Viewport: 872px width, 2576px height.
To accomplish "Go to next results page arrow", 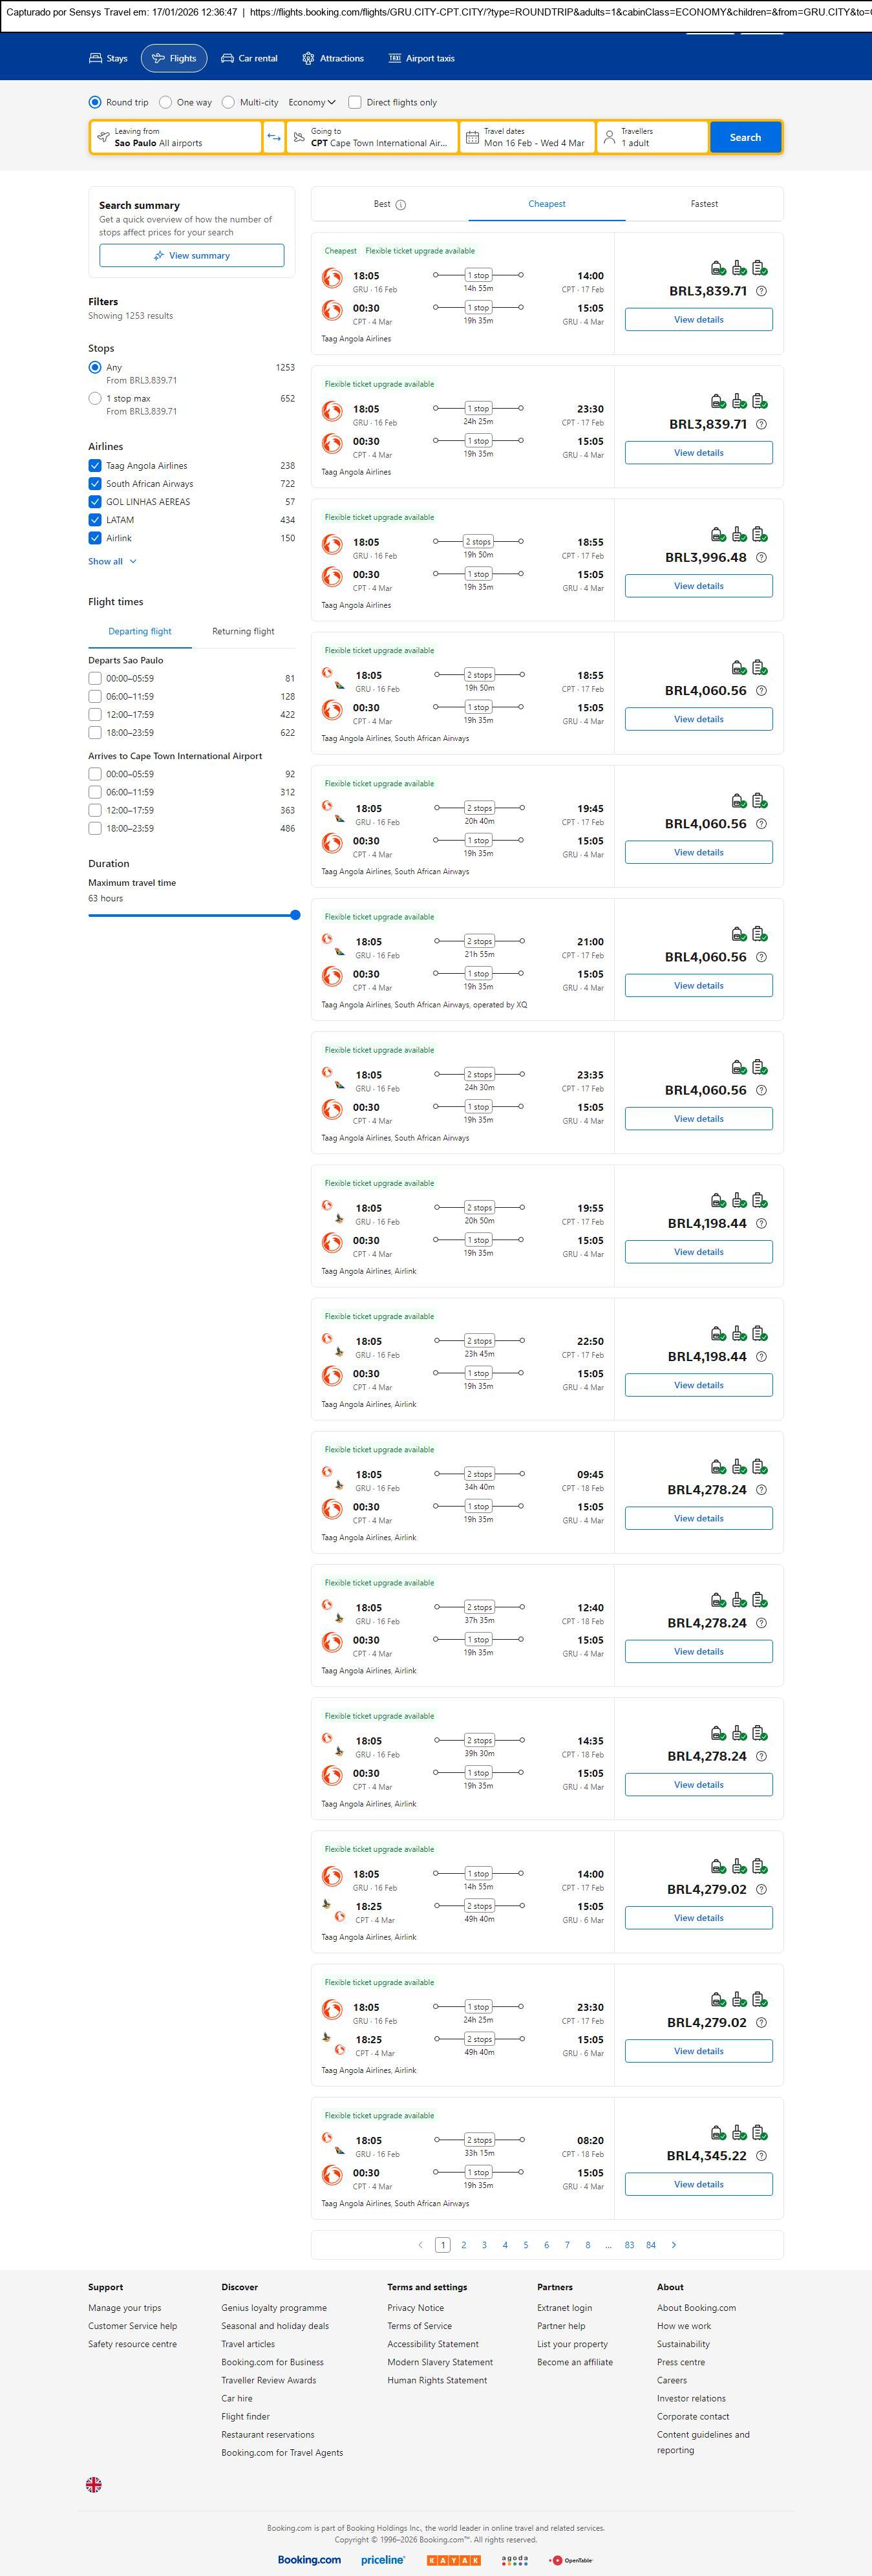I will [674, 2245].
